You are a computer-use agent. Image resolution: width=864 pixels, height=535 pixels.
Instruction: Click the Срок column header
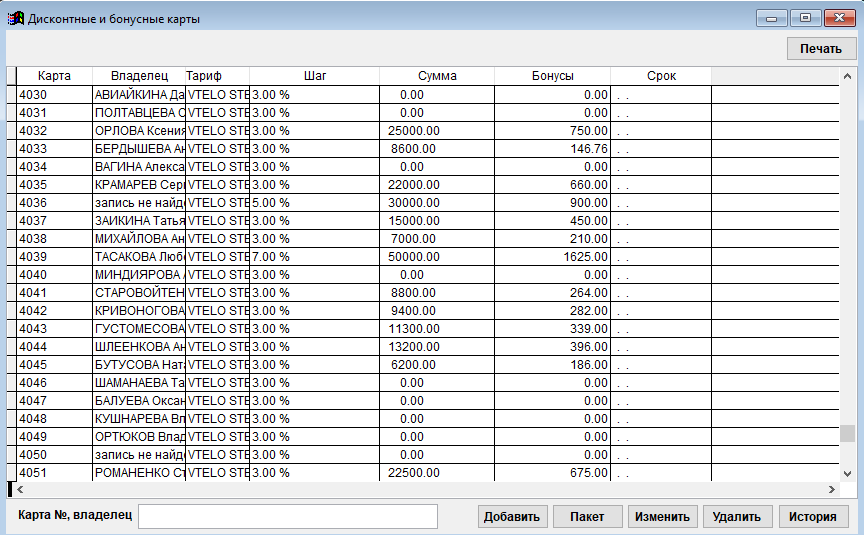(661, 76)
